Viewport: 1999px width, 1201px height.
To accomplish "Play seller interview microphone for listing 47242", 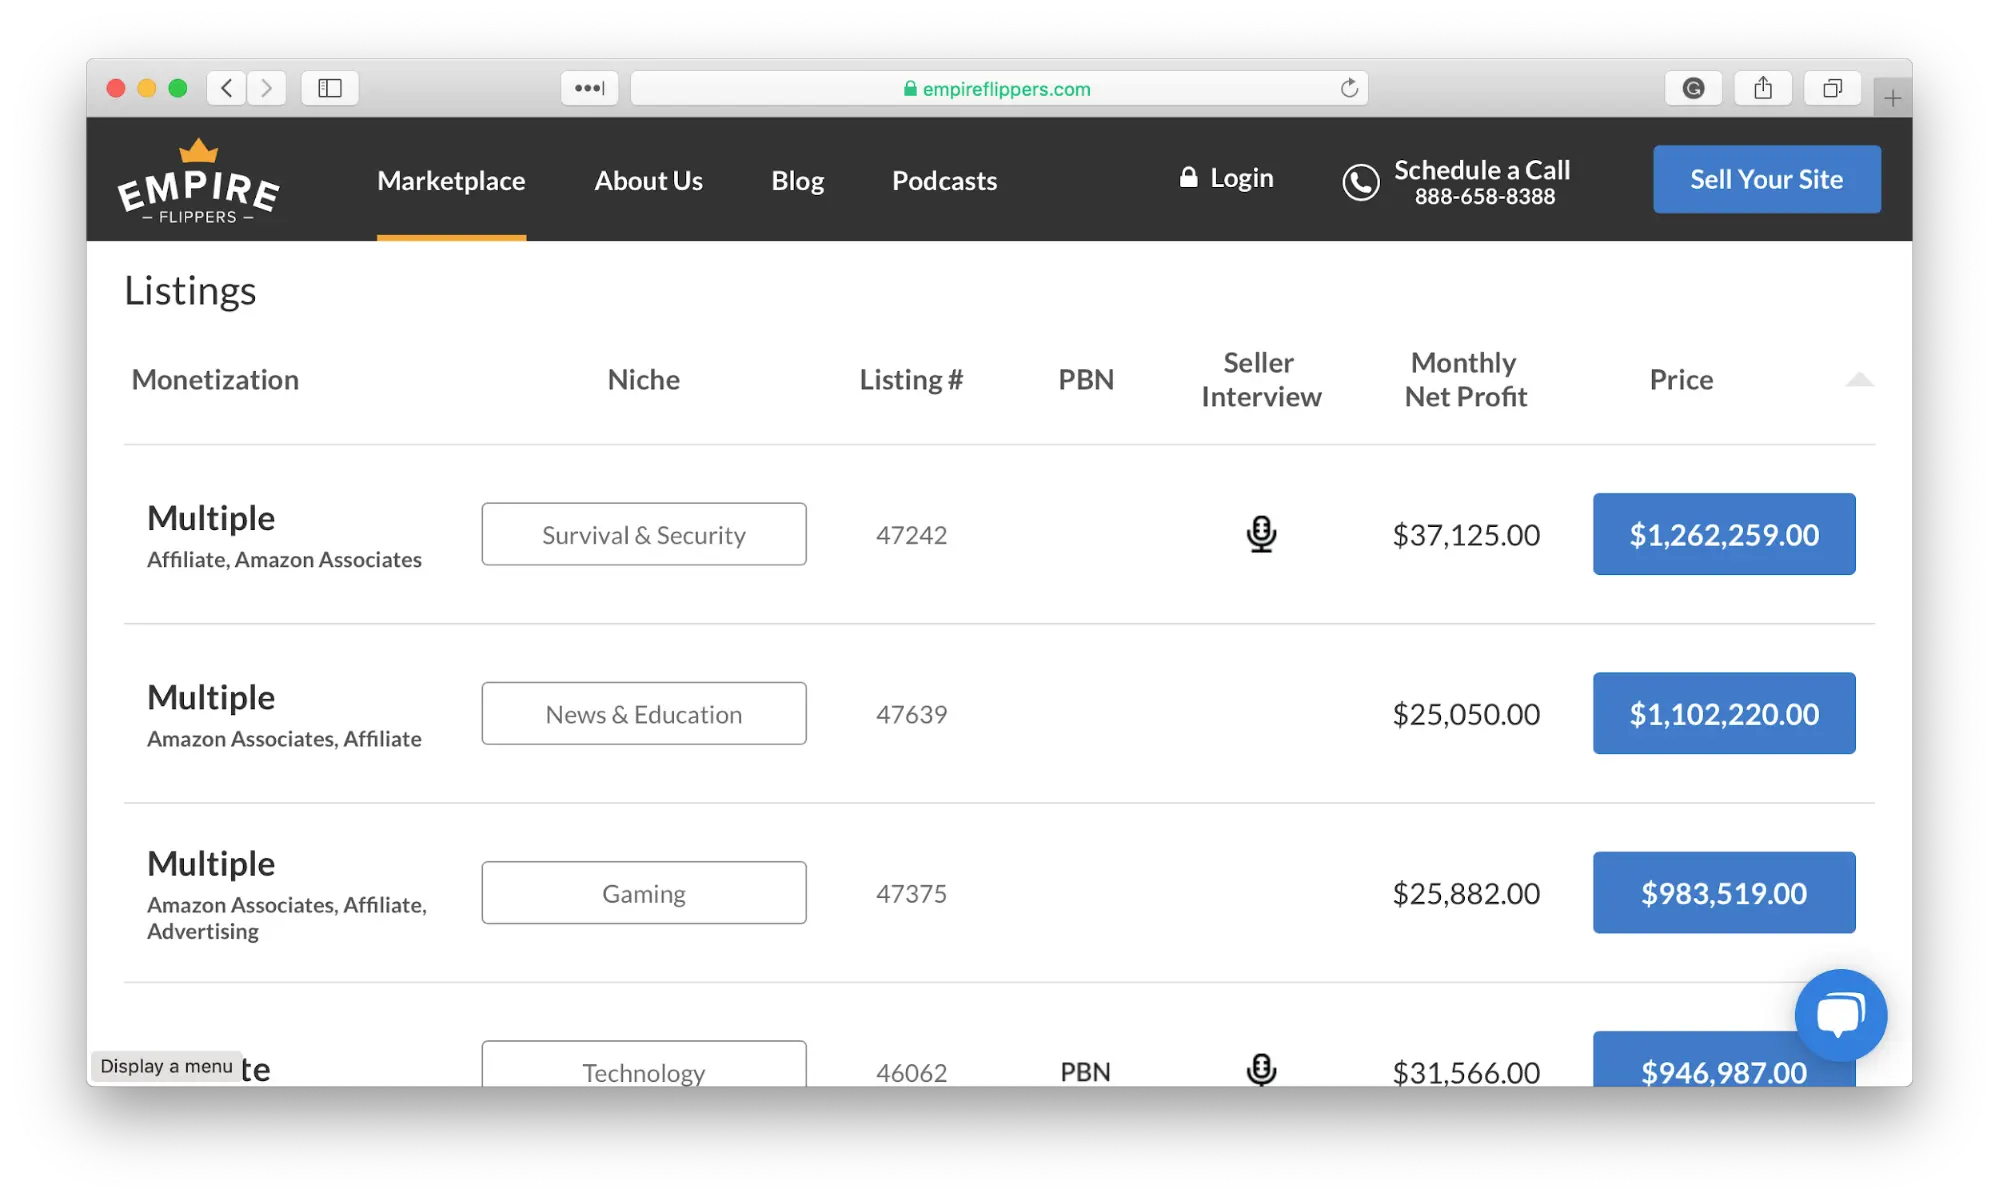I will [1261, 534].
